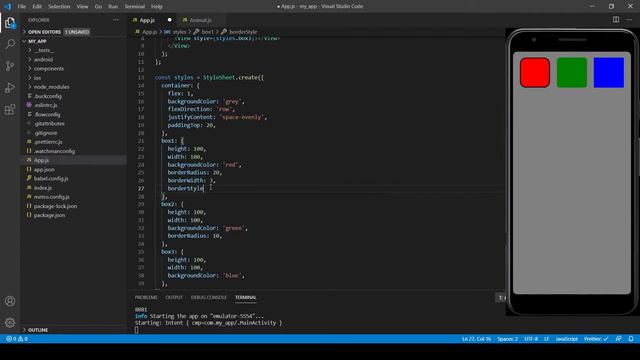Screen dimensions: 640x360
Task: Open the Selection menu
Action: coord(59,7)
